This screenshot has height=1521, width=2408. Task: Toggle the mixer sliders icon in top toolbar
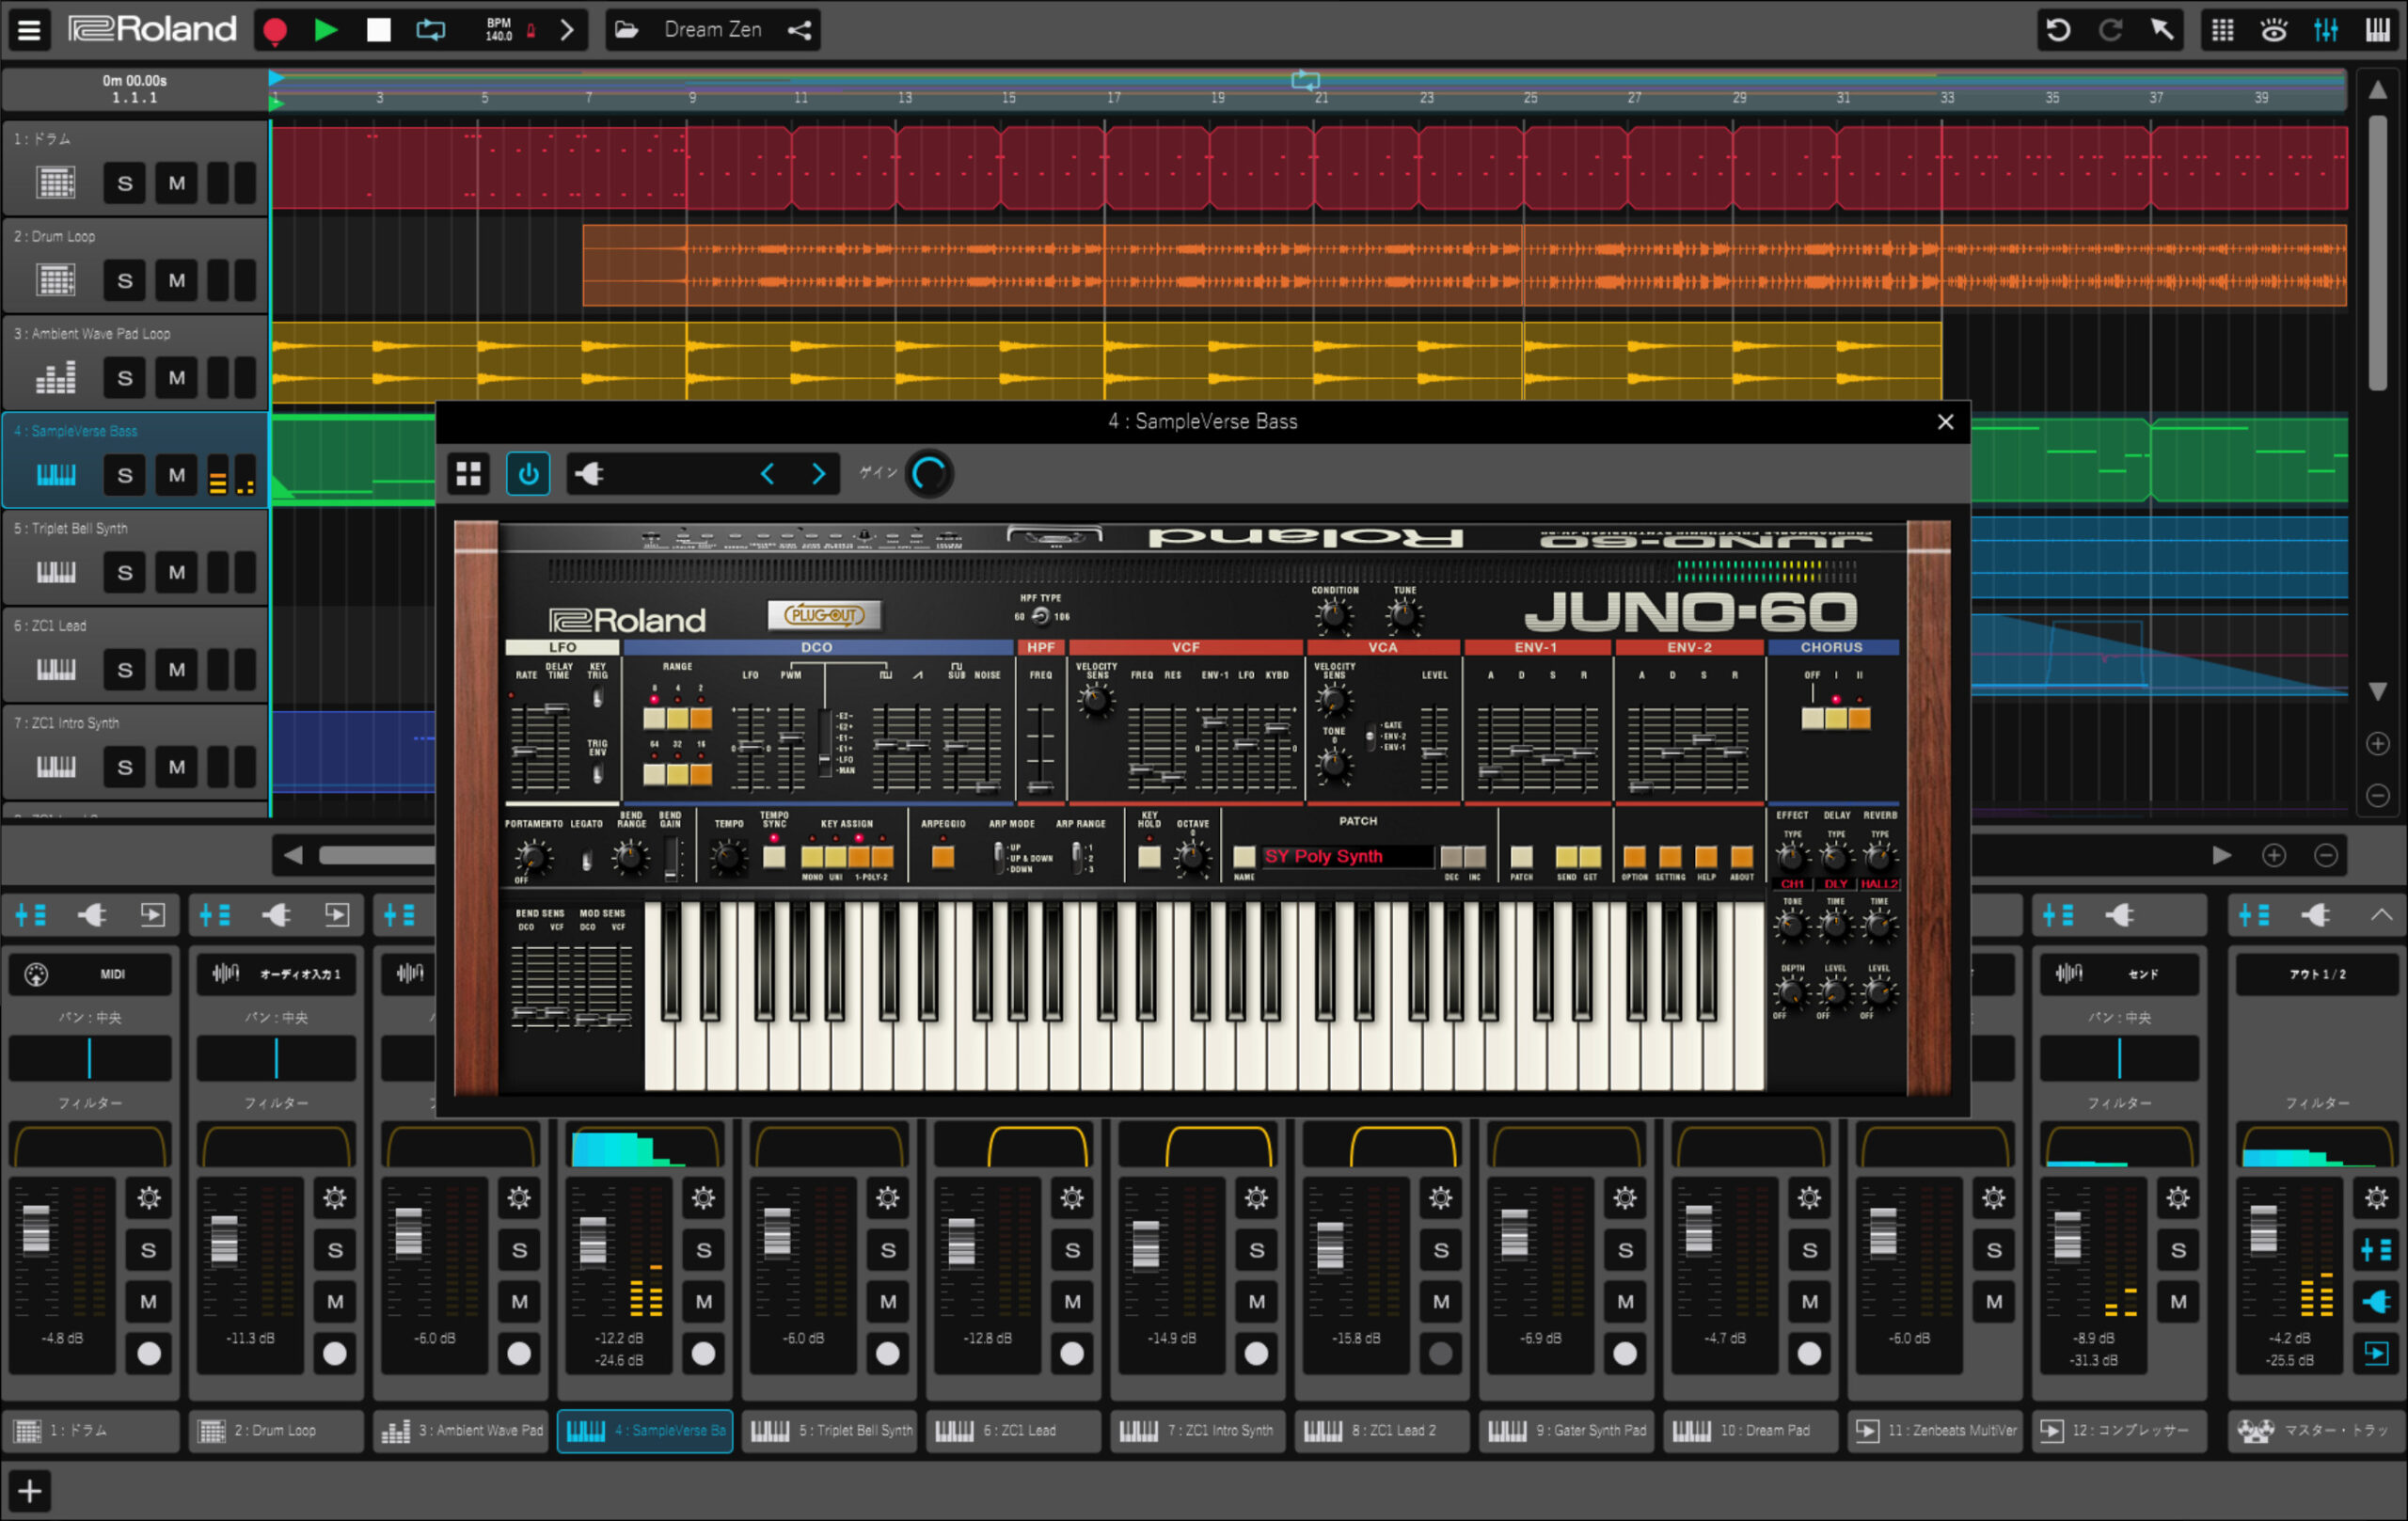pyautogui.click(x=2326, y=30)
